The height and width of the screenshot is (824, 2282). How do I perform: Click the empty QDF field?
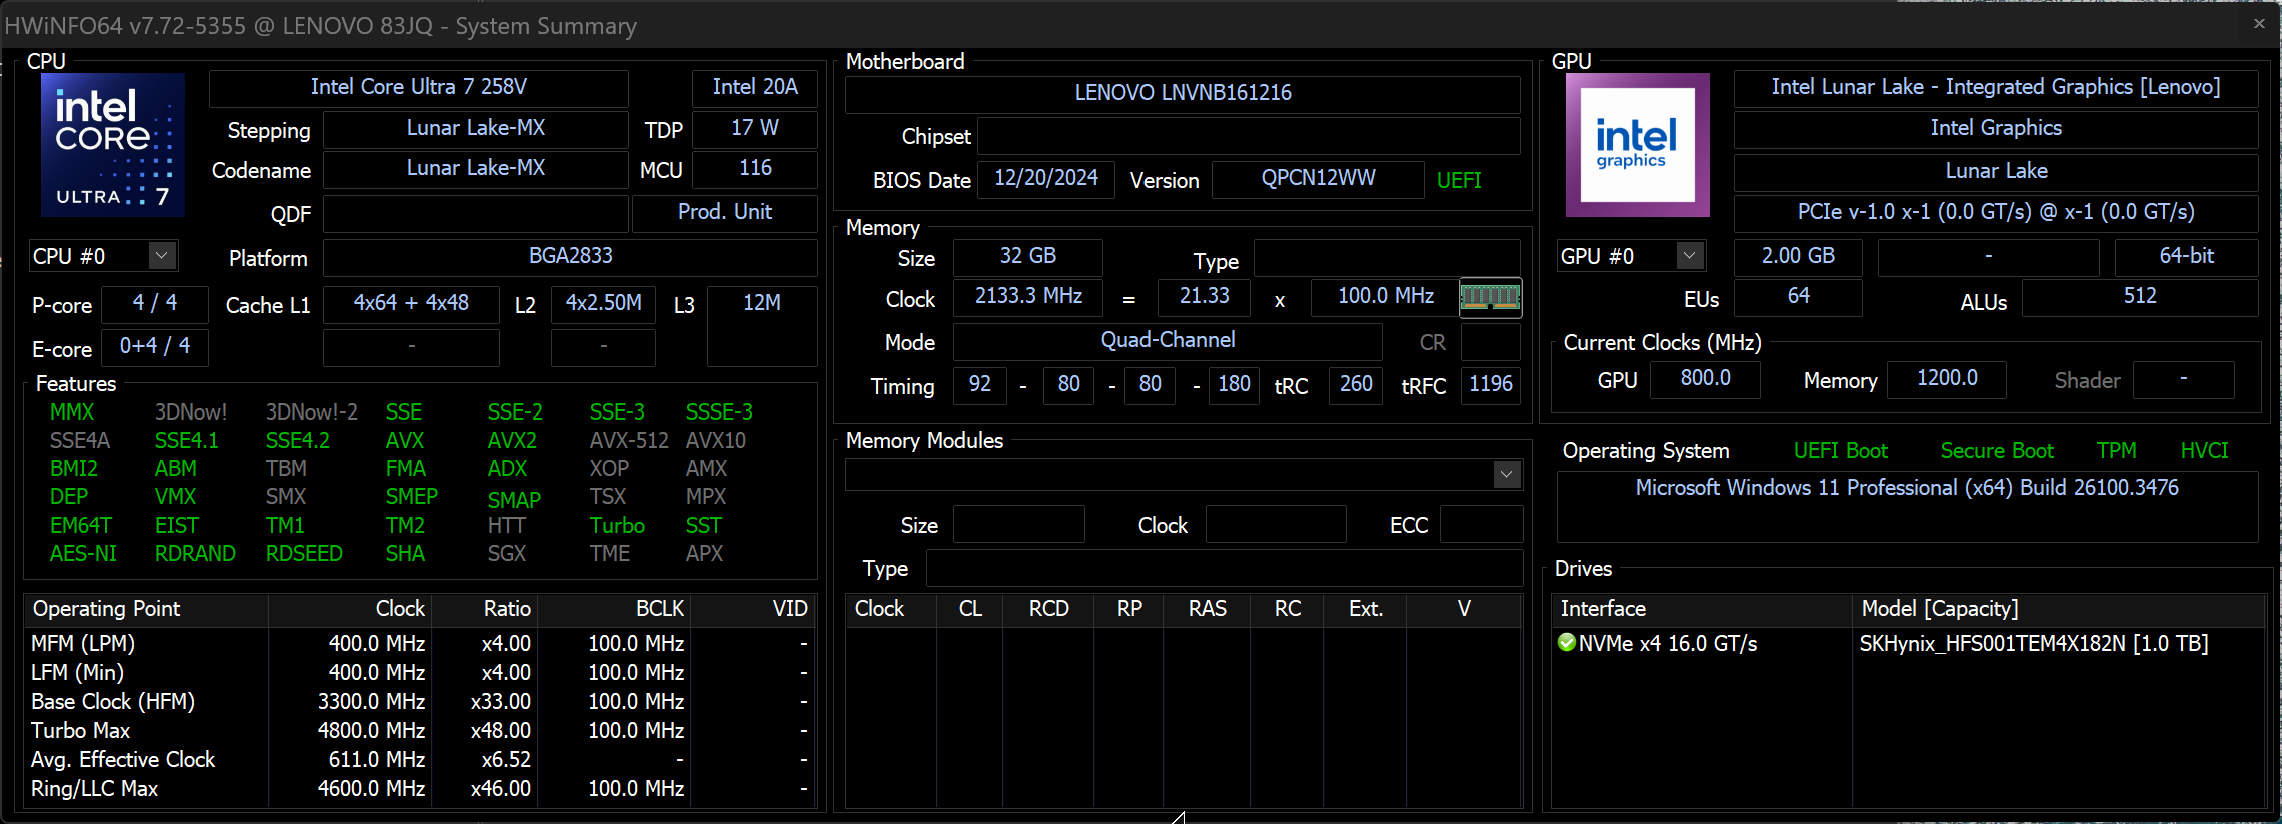coord(476,213)
